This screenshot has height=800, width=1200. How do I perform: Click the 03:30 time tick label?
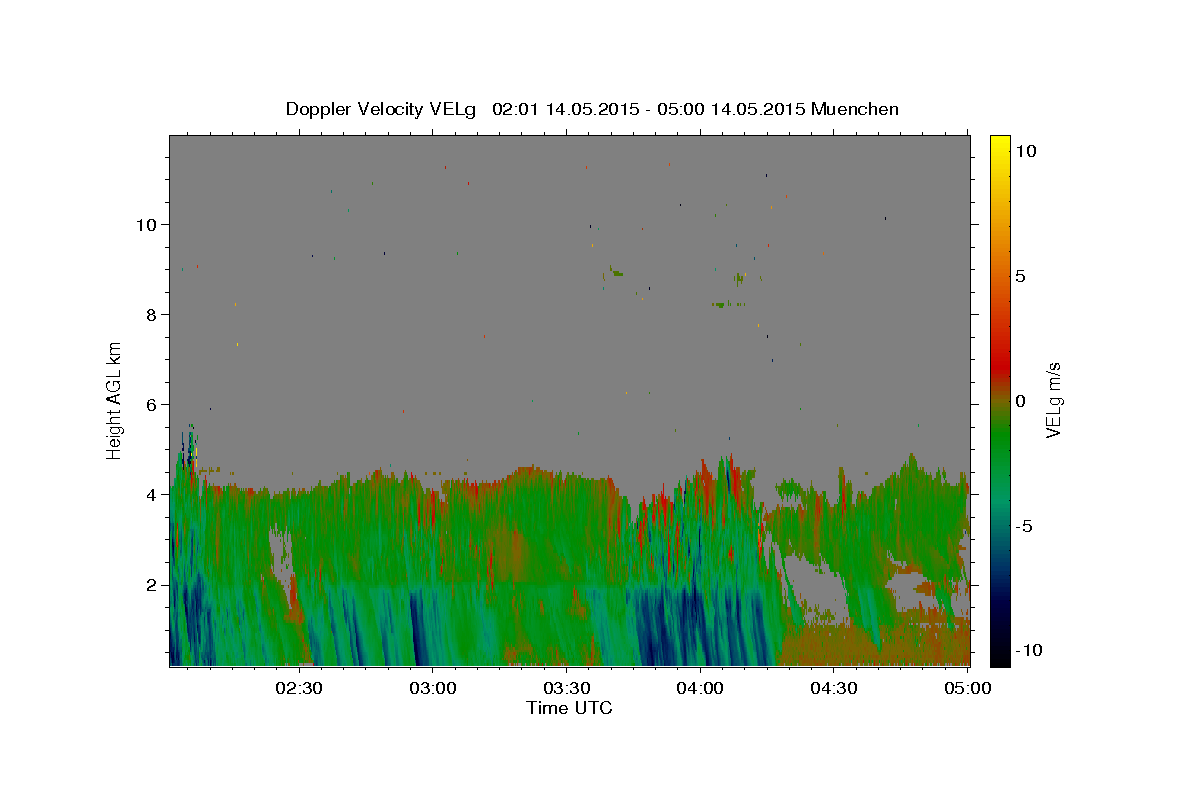tap(566, 688)
